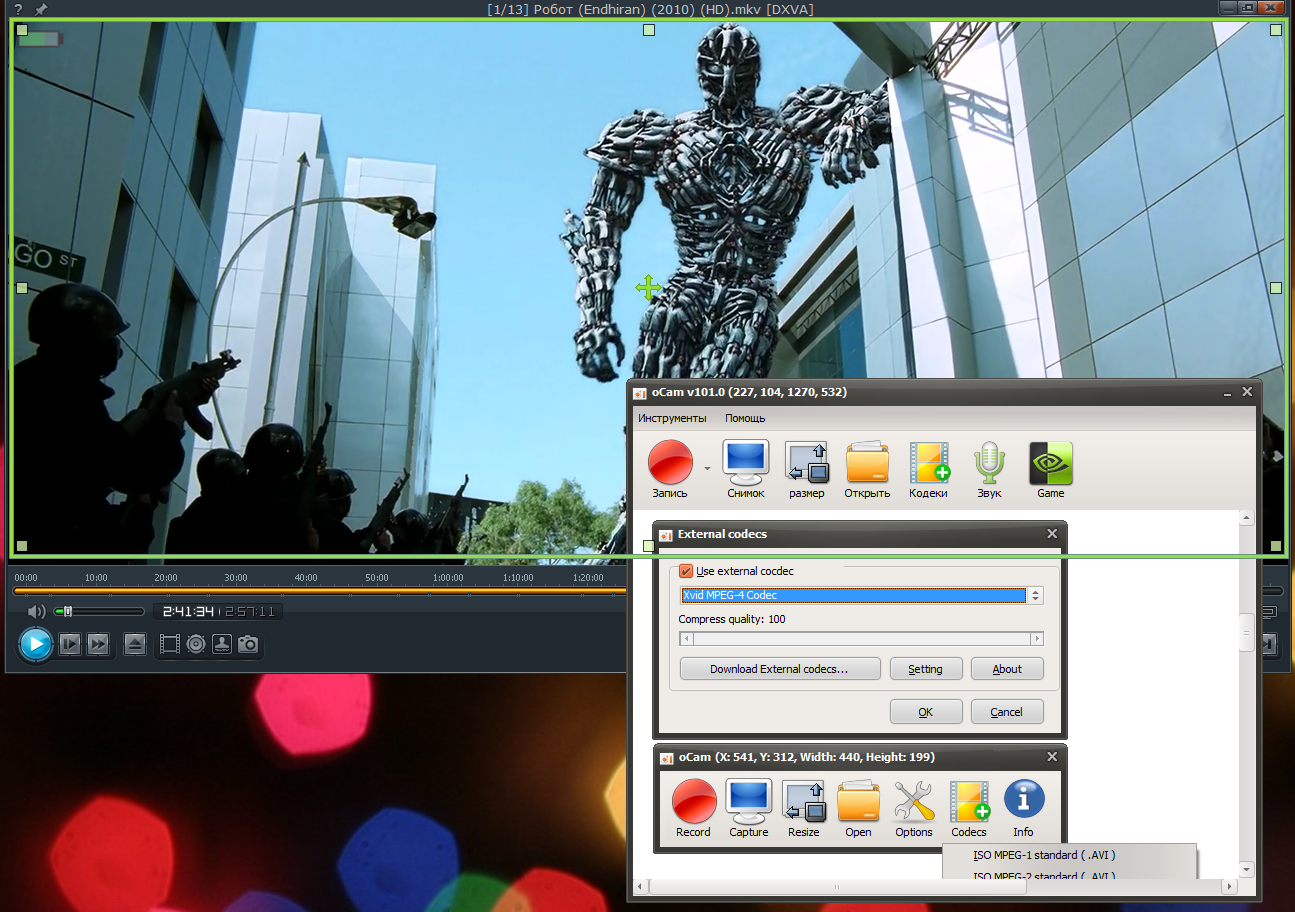Viewport: 1295px width, 912px height.
Task: Close the lower oCam toolbar window
Action: click(x=1051, y=757)
